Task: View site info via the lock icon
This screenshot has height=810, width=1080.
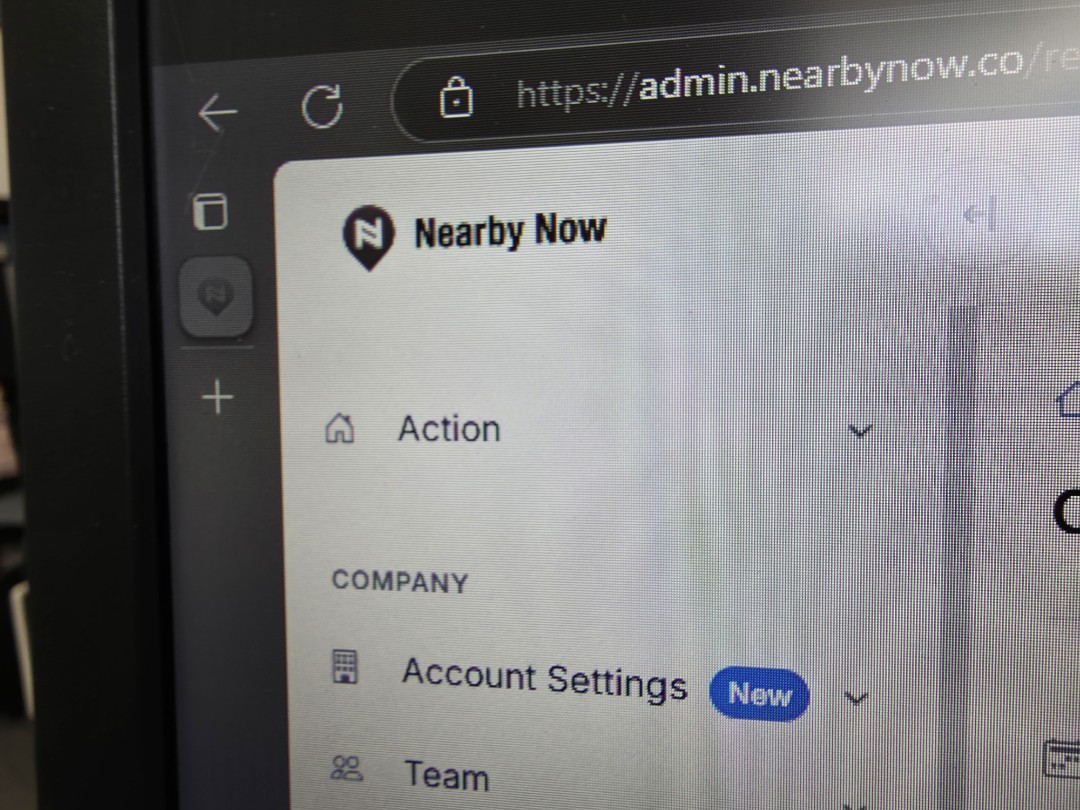Action: (x=456, y=97)
